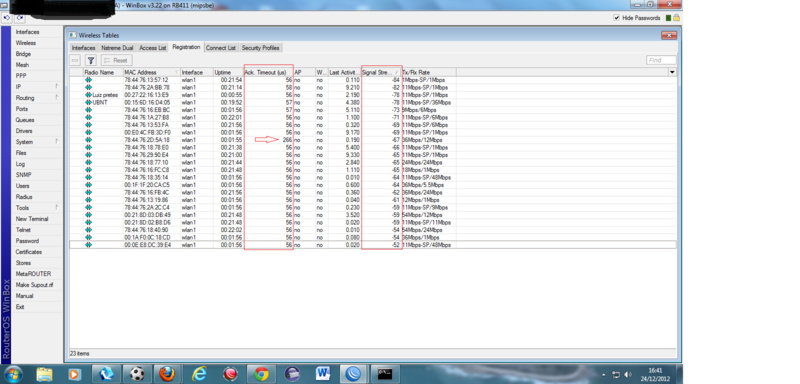The height and width of the screenshot is (384, 800).
Task: Open Firefox from the taskbar
Action: point(167,374)
